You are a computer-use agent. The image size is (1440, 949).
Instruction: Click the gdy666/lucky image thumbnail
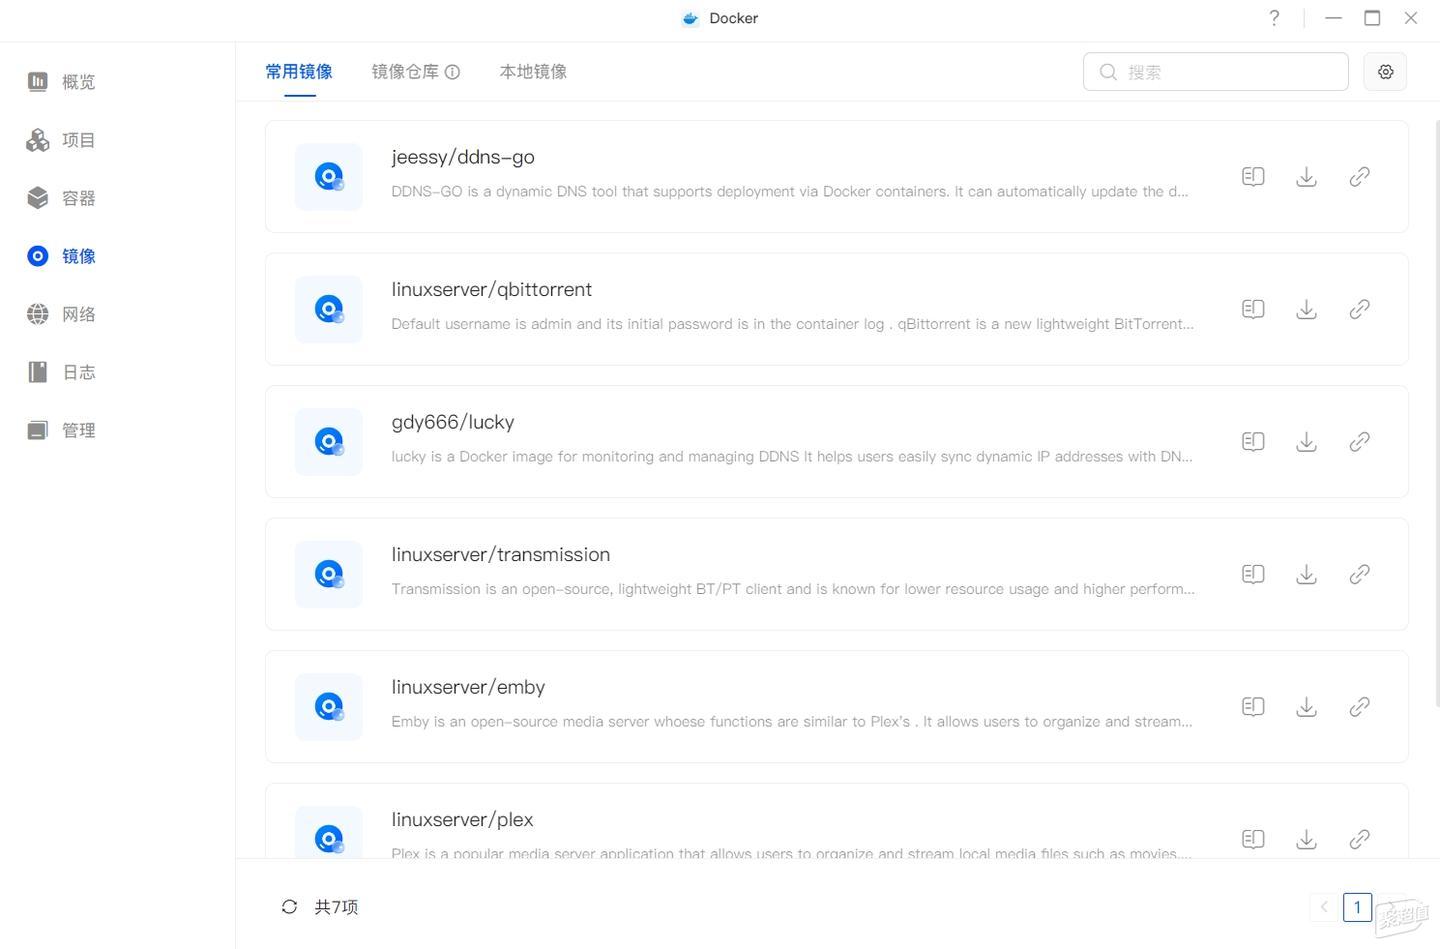(x=328, y=442)
